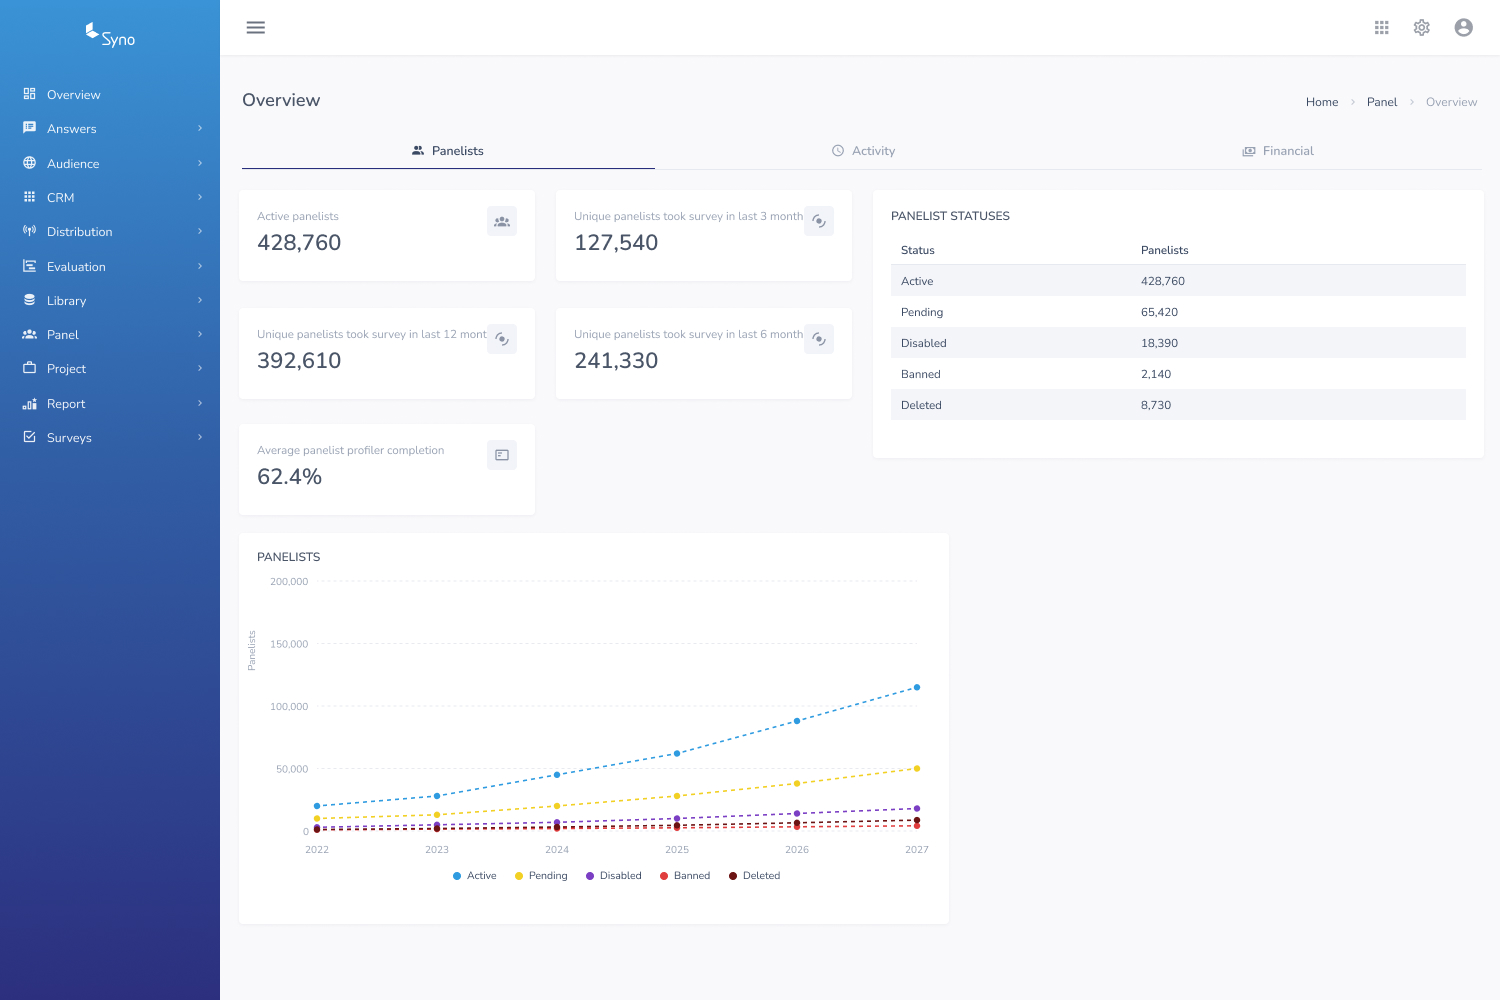Click the 2027 Disabled data point
1500x1000 pixels.
917,808
